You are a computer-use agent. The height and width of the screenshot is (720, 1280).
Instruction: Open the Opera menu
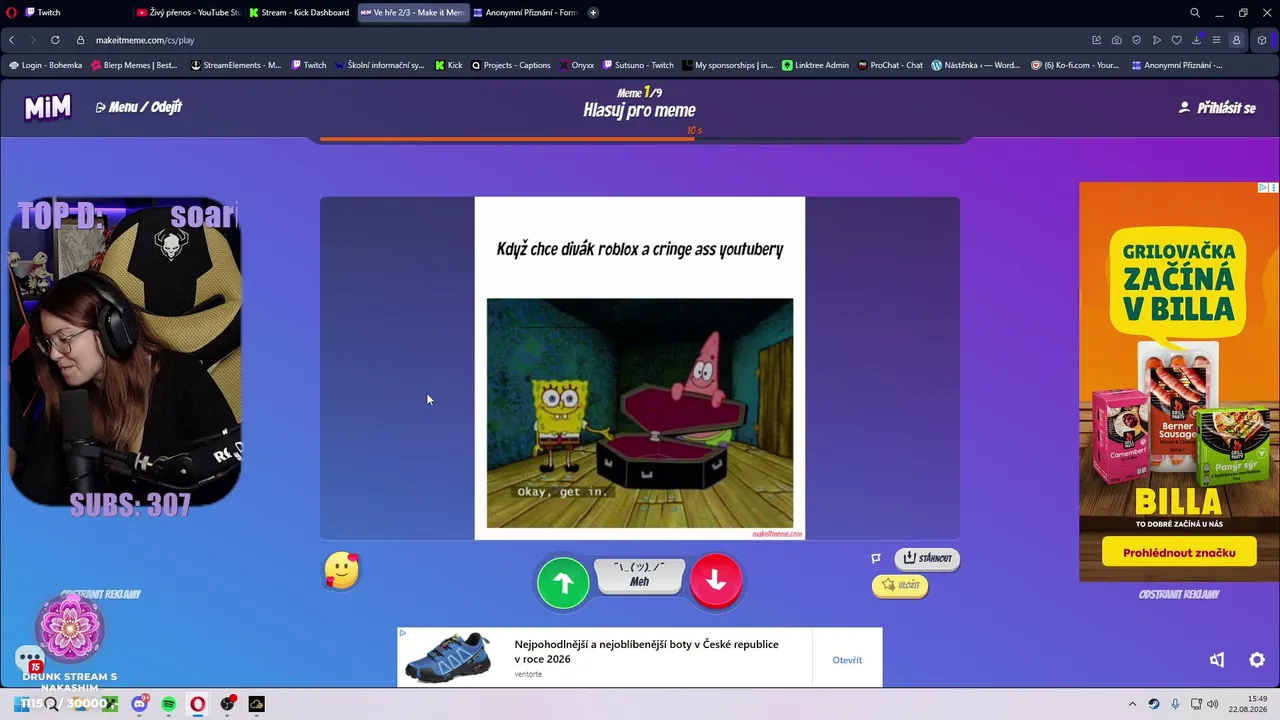[x=11, y=13]
